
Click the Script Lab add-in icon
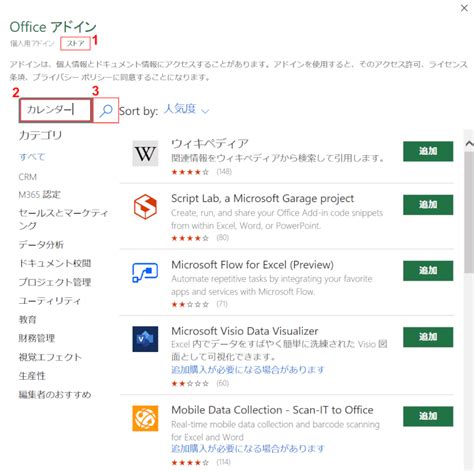(145, 206)
